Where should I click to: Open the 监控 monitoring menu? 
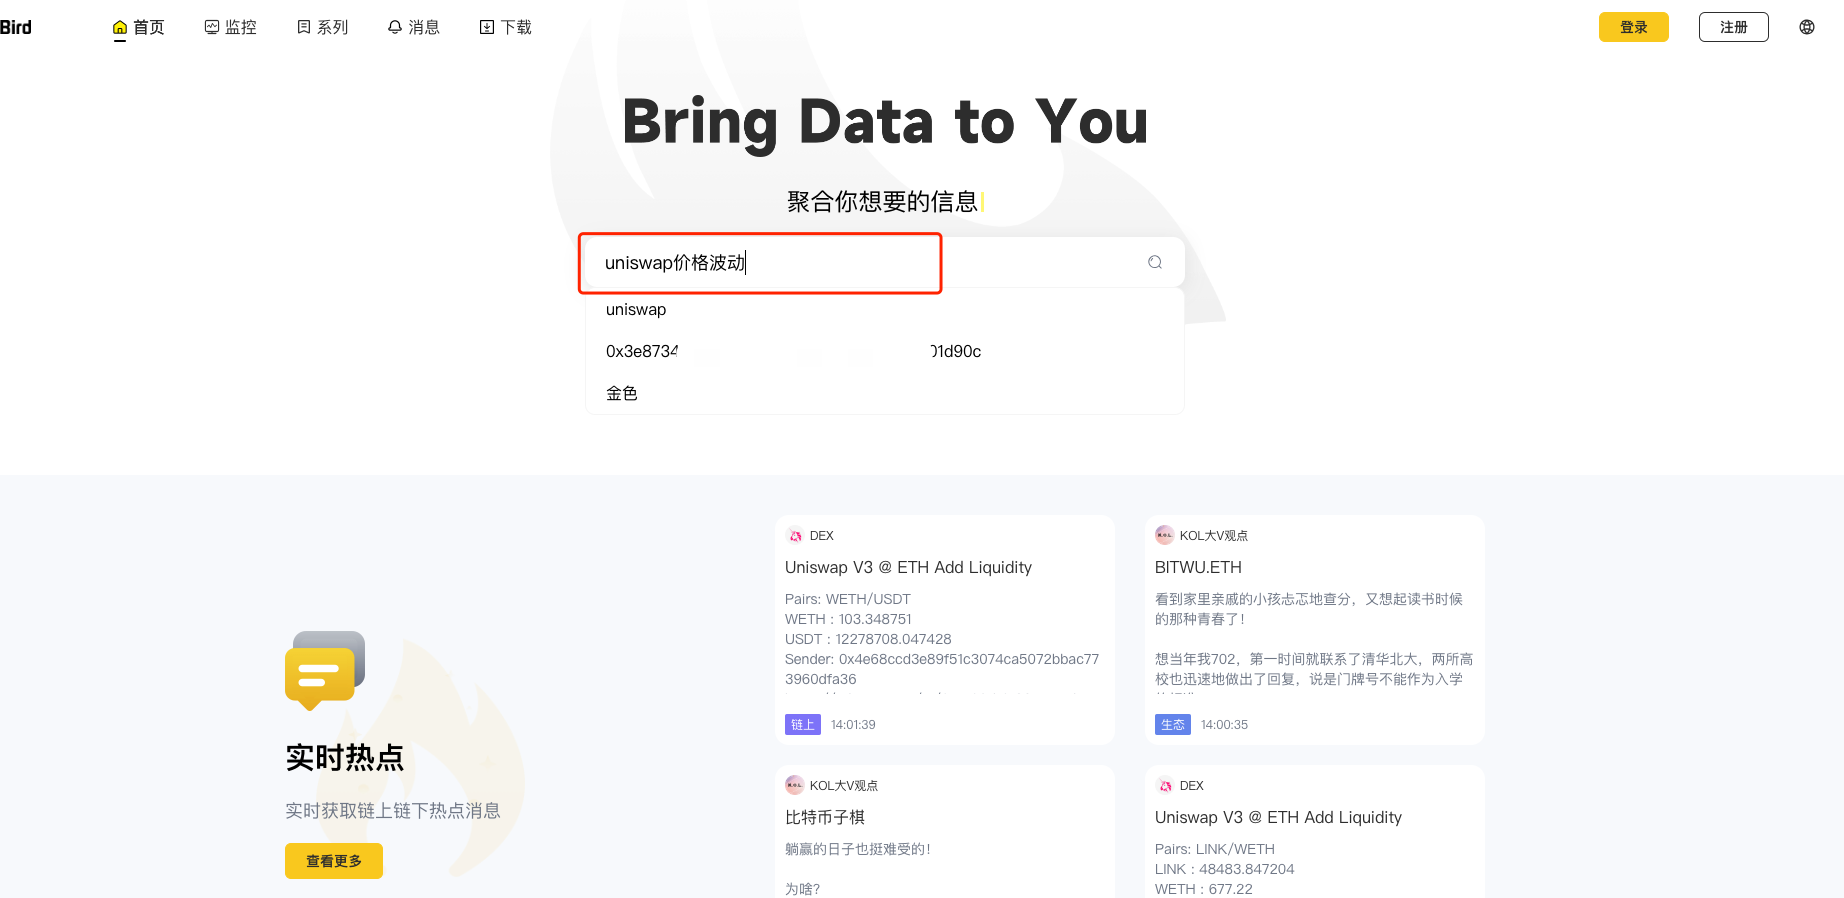[x=230, y=27]
